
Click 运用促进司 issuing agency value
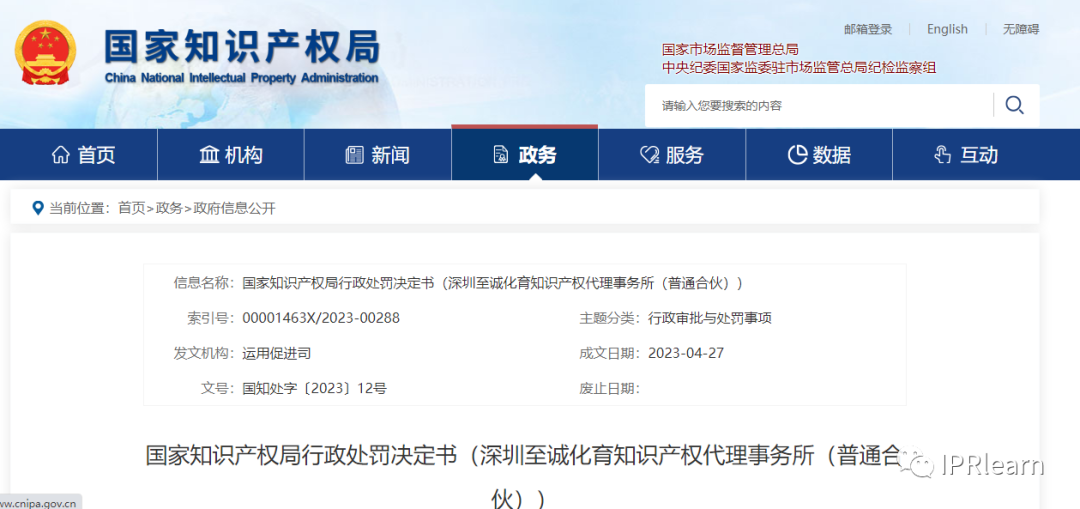click(x=276, y=353)
